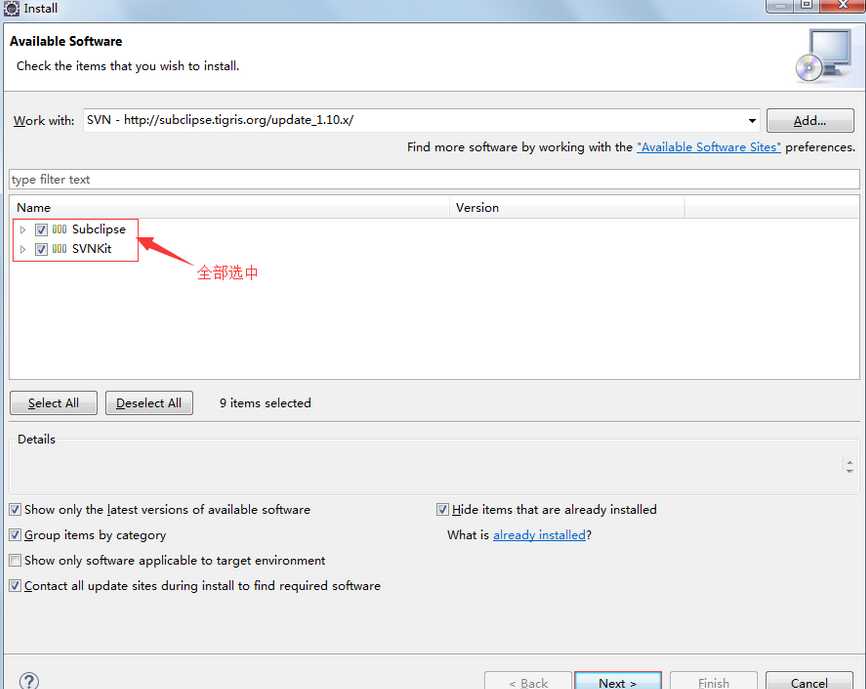Expand the SVNKit tree node
Image resolution: width=866 pixels, height=689 pixels.
point(23,250)
